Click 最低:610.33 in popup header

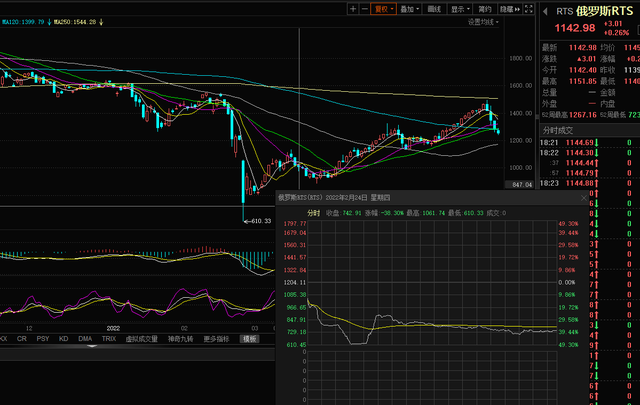466,213
